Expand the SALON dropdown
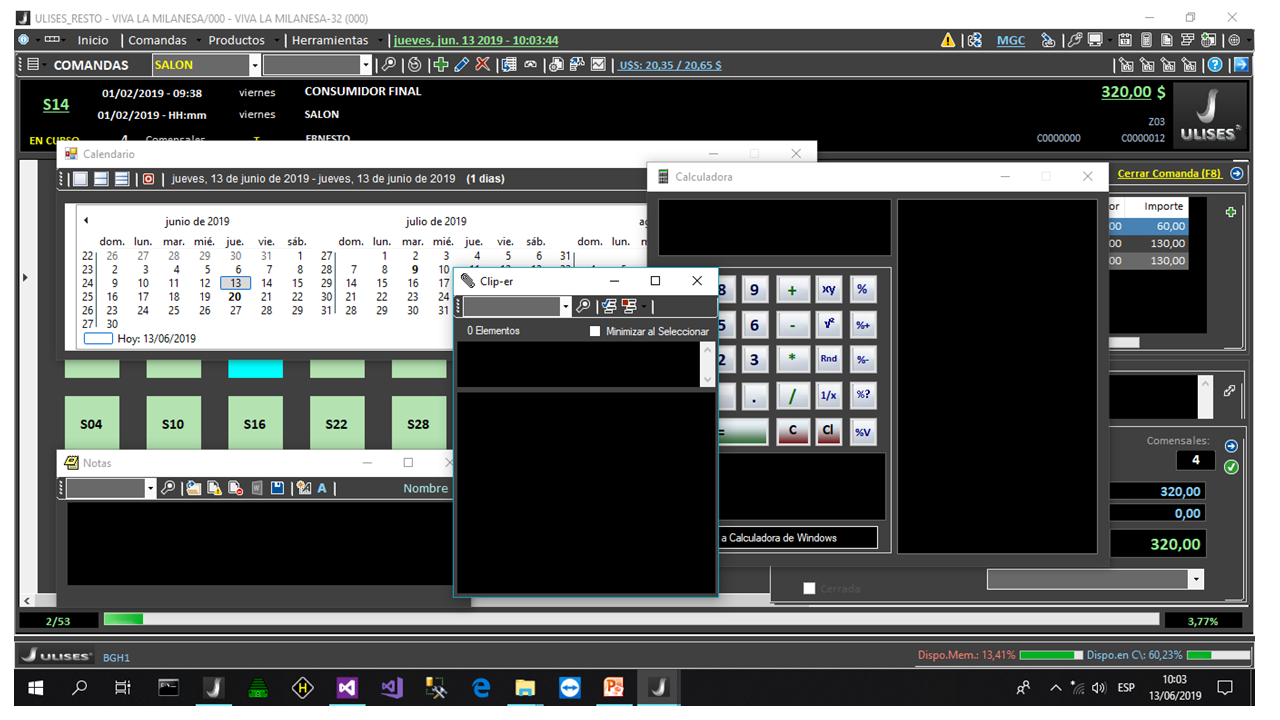Screen dimensions: 1280x720 point(255,65)
